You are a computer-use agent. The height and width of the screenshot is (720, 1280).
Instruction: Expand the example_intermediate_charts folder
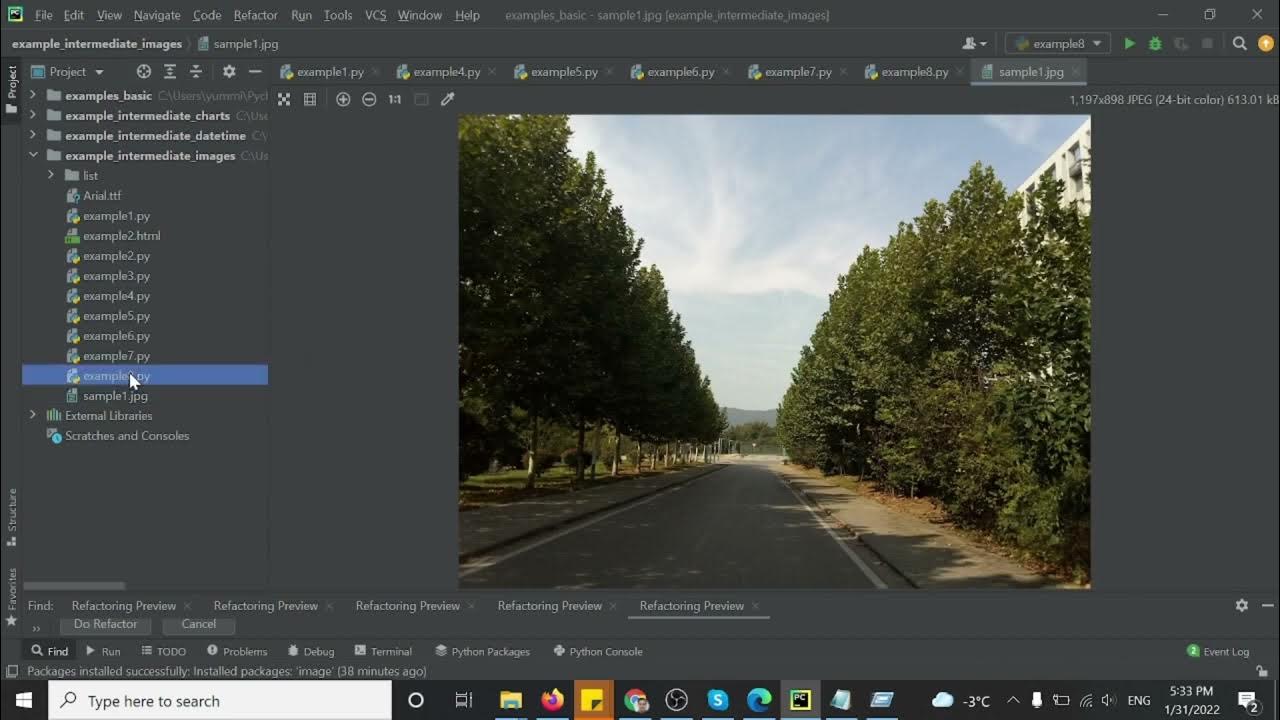point(33,116)
